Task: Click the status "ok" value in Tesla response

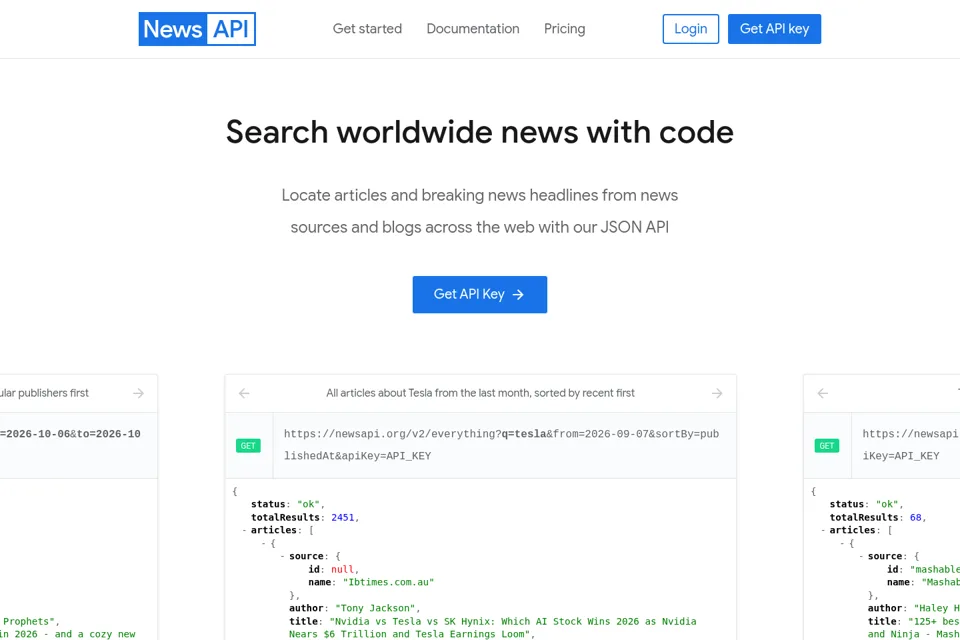Action: coord(309,505)
